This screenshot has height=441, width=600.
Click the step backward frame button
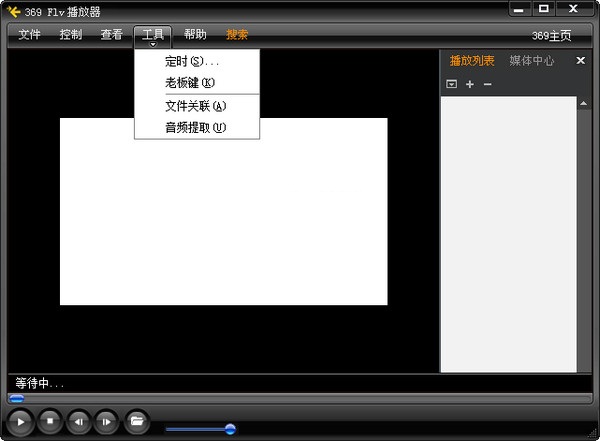pyautogui.click(x=78, y=422)
